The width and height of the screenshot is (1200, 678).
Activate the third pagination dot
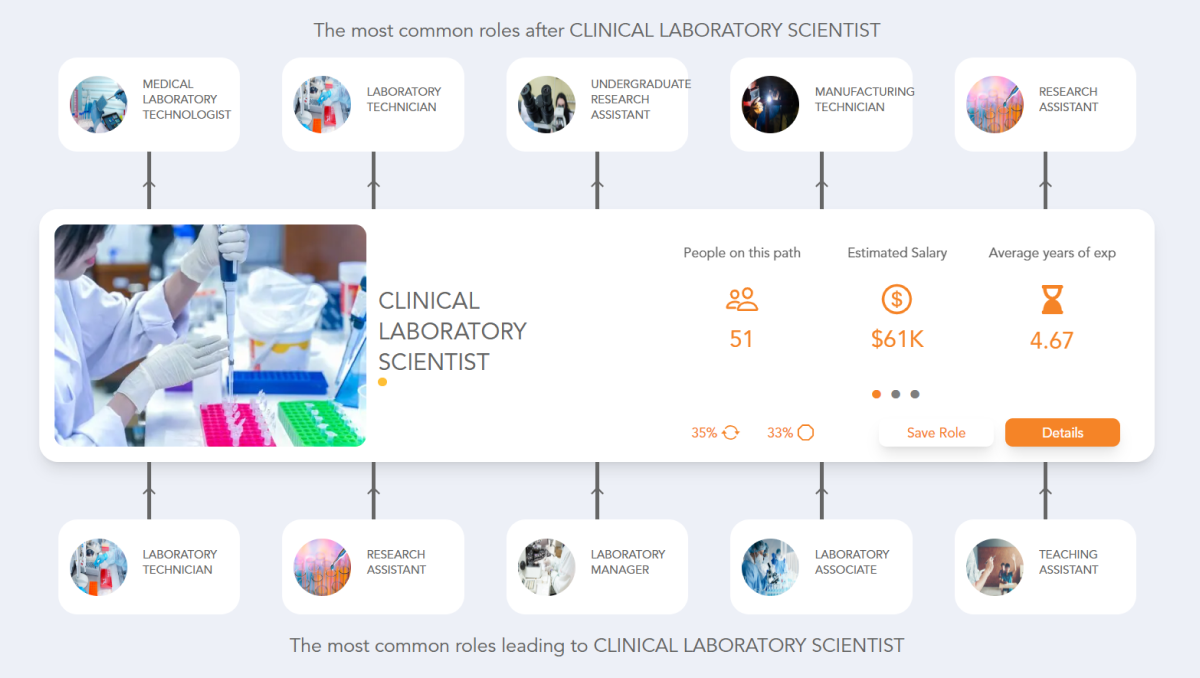point(914,394)
